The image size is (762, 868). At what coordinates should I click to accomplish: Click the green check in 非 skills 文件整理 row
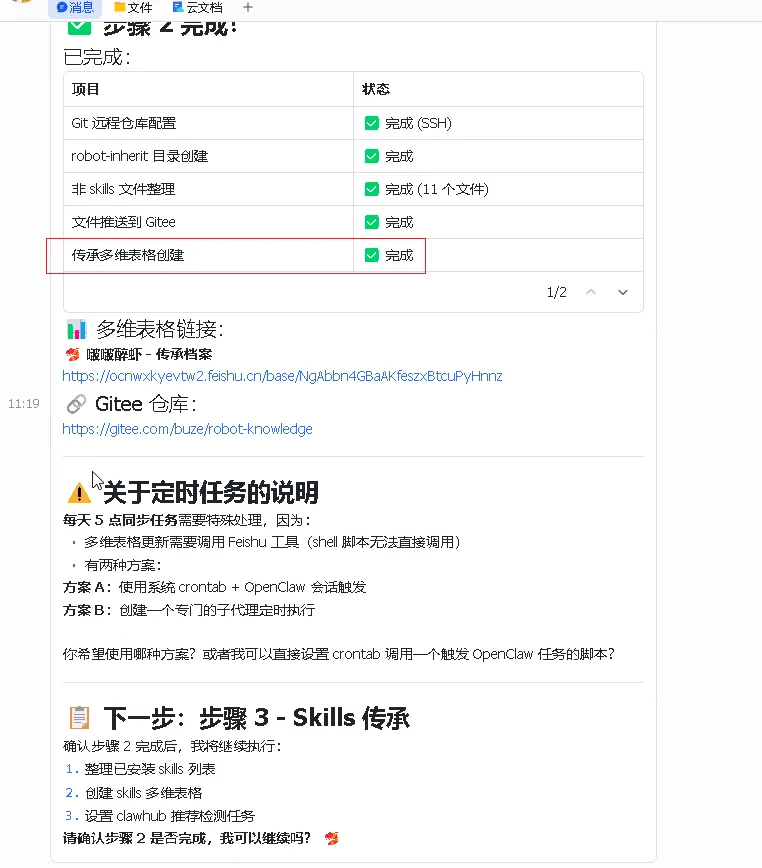click(372, 189)
